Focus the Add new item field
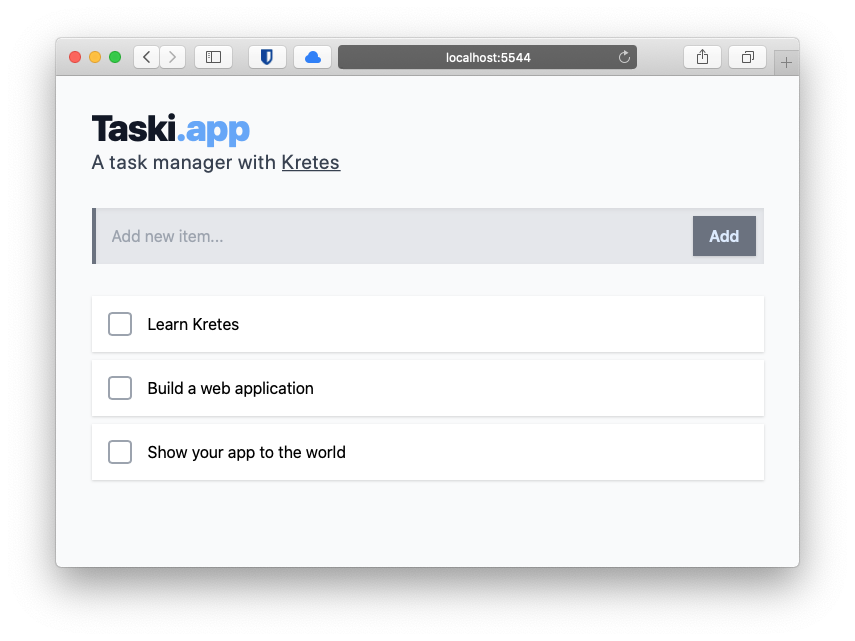Viewport: 855px width, 641px height. click(395, 236)
